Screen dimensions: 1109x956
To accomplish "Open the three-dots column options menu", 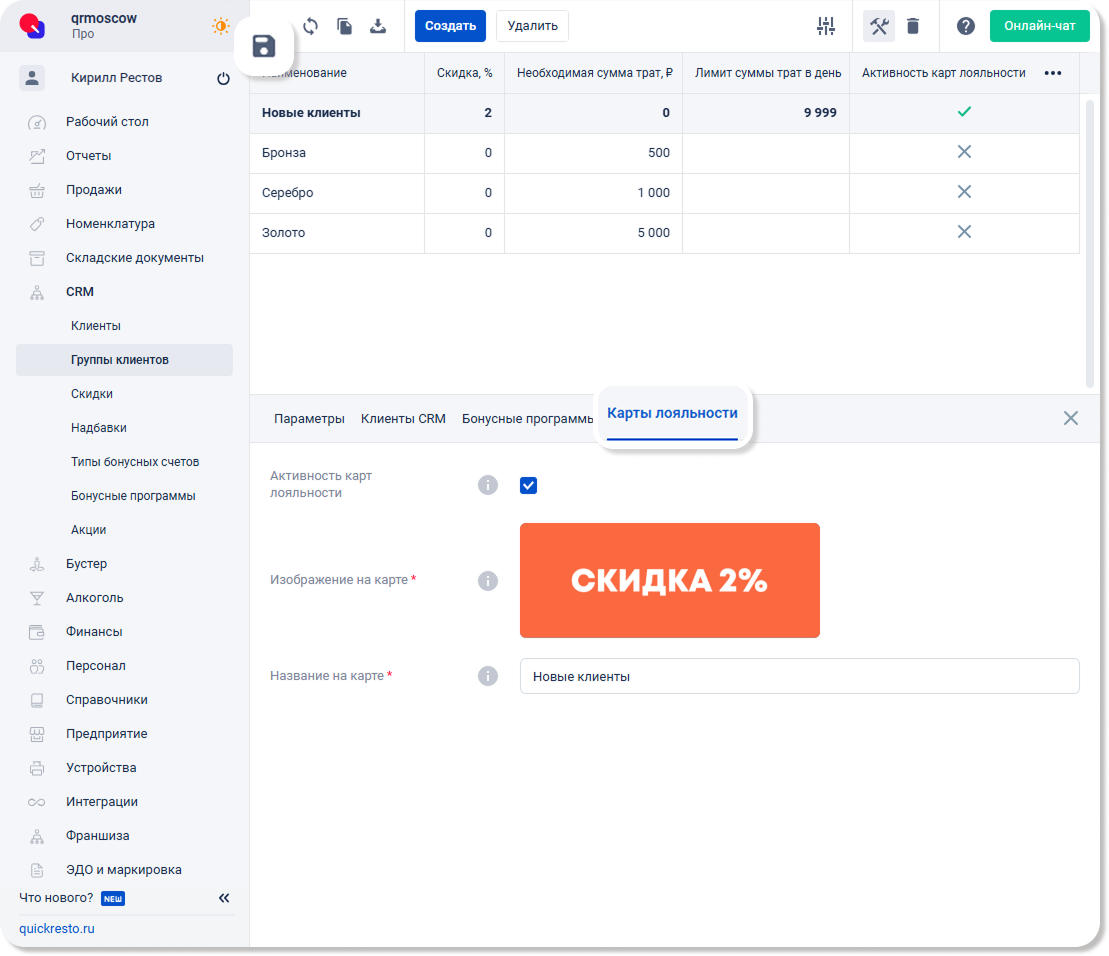I will 1052,73.
